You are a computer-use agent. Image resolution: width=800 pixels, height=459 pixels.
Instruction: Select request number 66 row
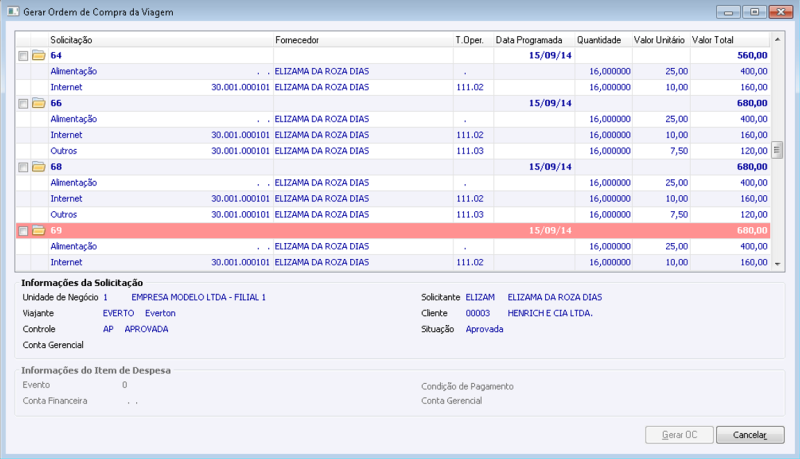pyautogui.click(x=393, y=103)
